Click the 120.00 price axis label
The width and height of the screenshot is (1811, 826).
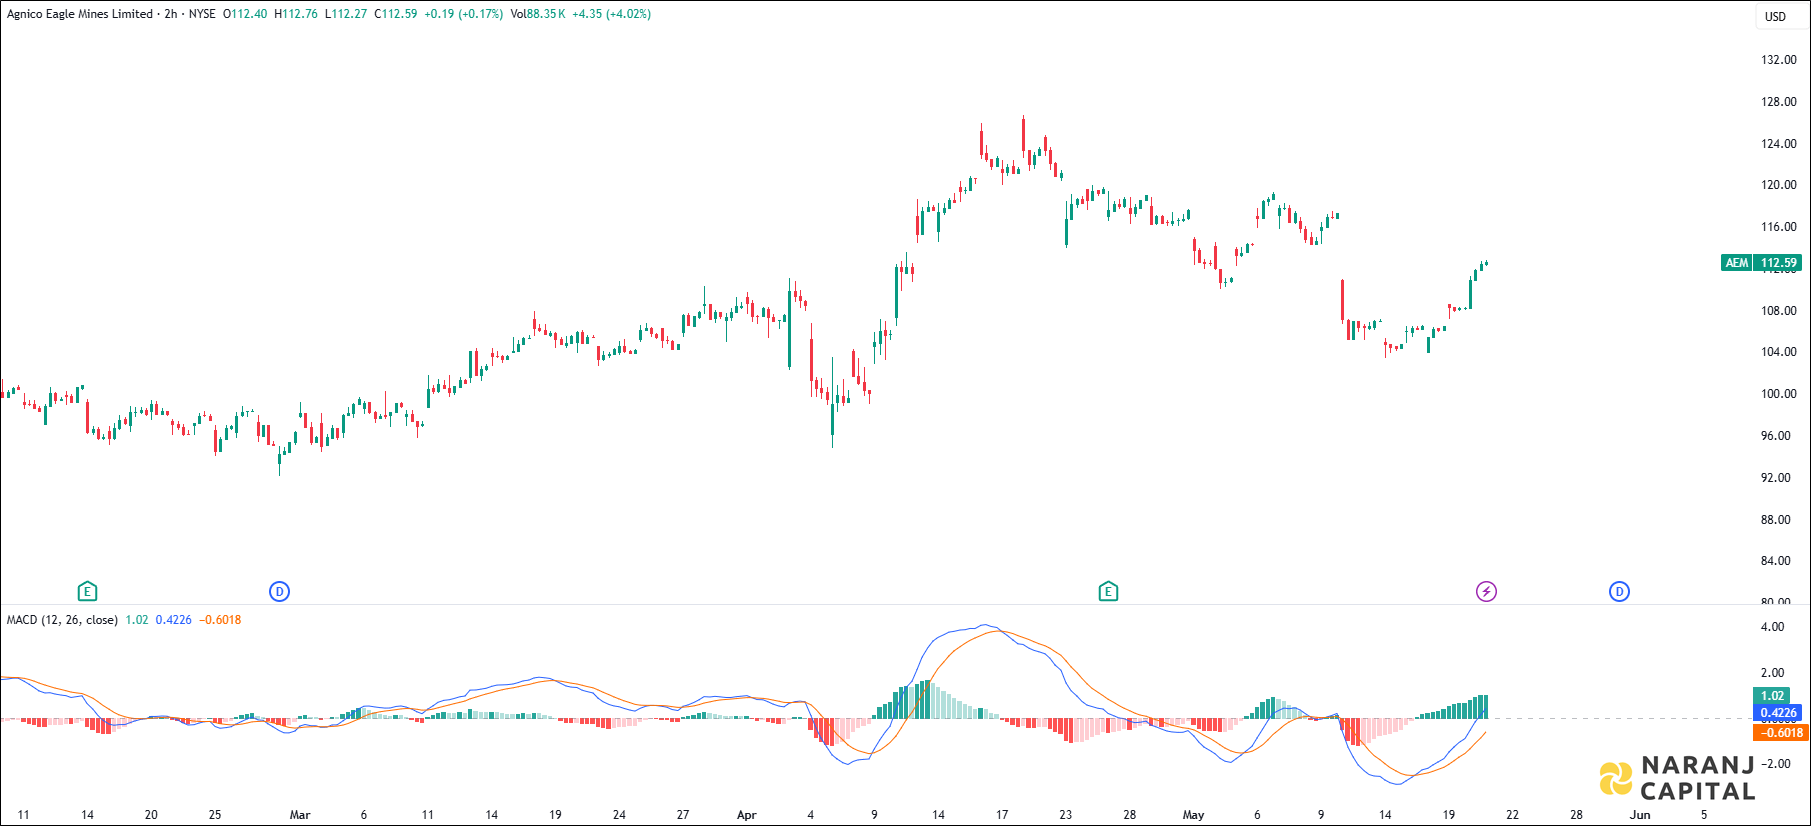1779,185
